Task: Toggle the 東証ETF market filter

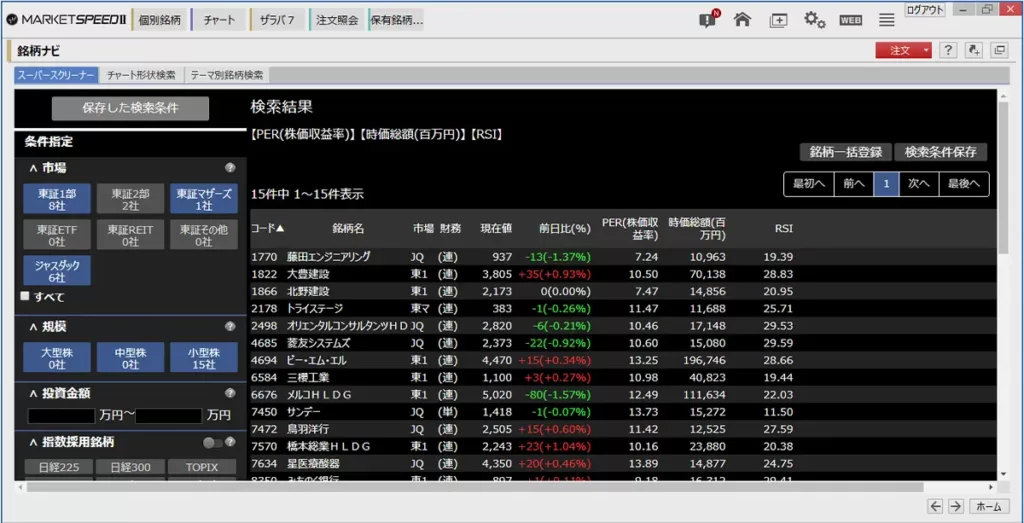Action: pos(57,235)
